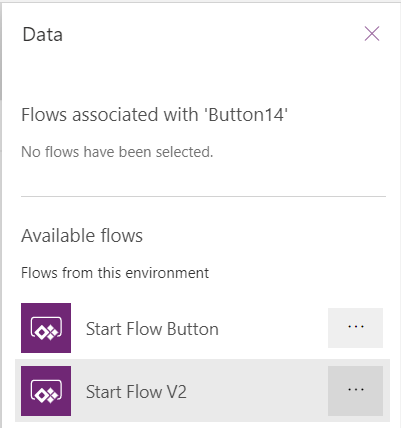Select the Start Flow V2 flow name
This screenshot has width=401, height=428.
click(x=136, y=392)
